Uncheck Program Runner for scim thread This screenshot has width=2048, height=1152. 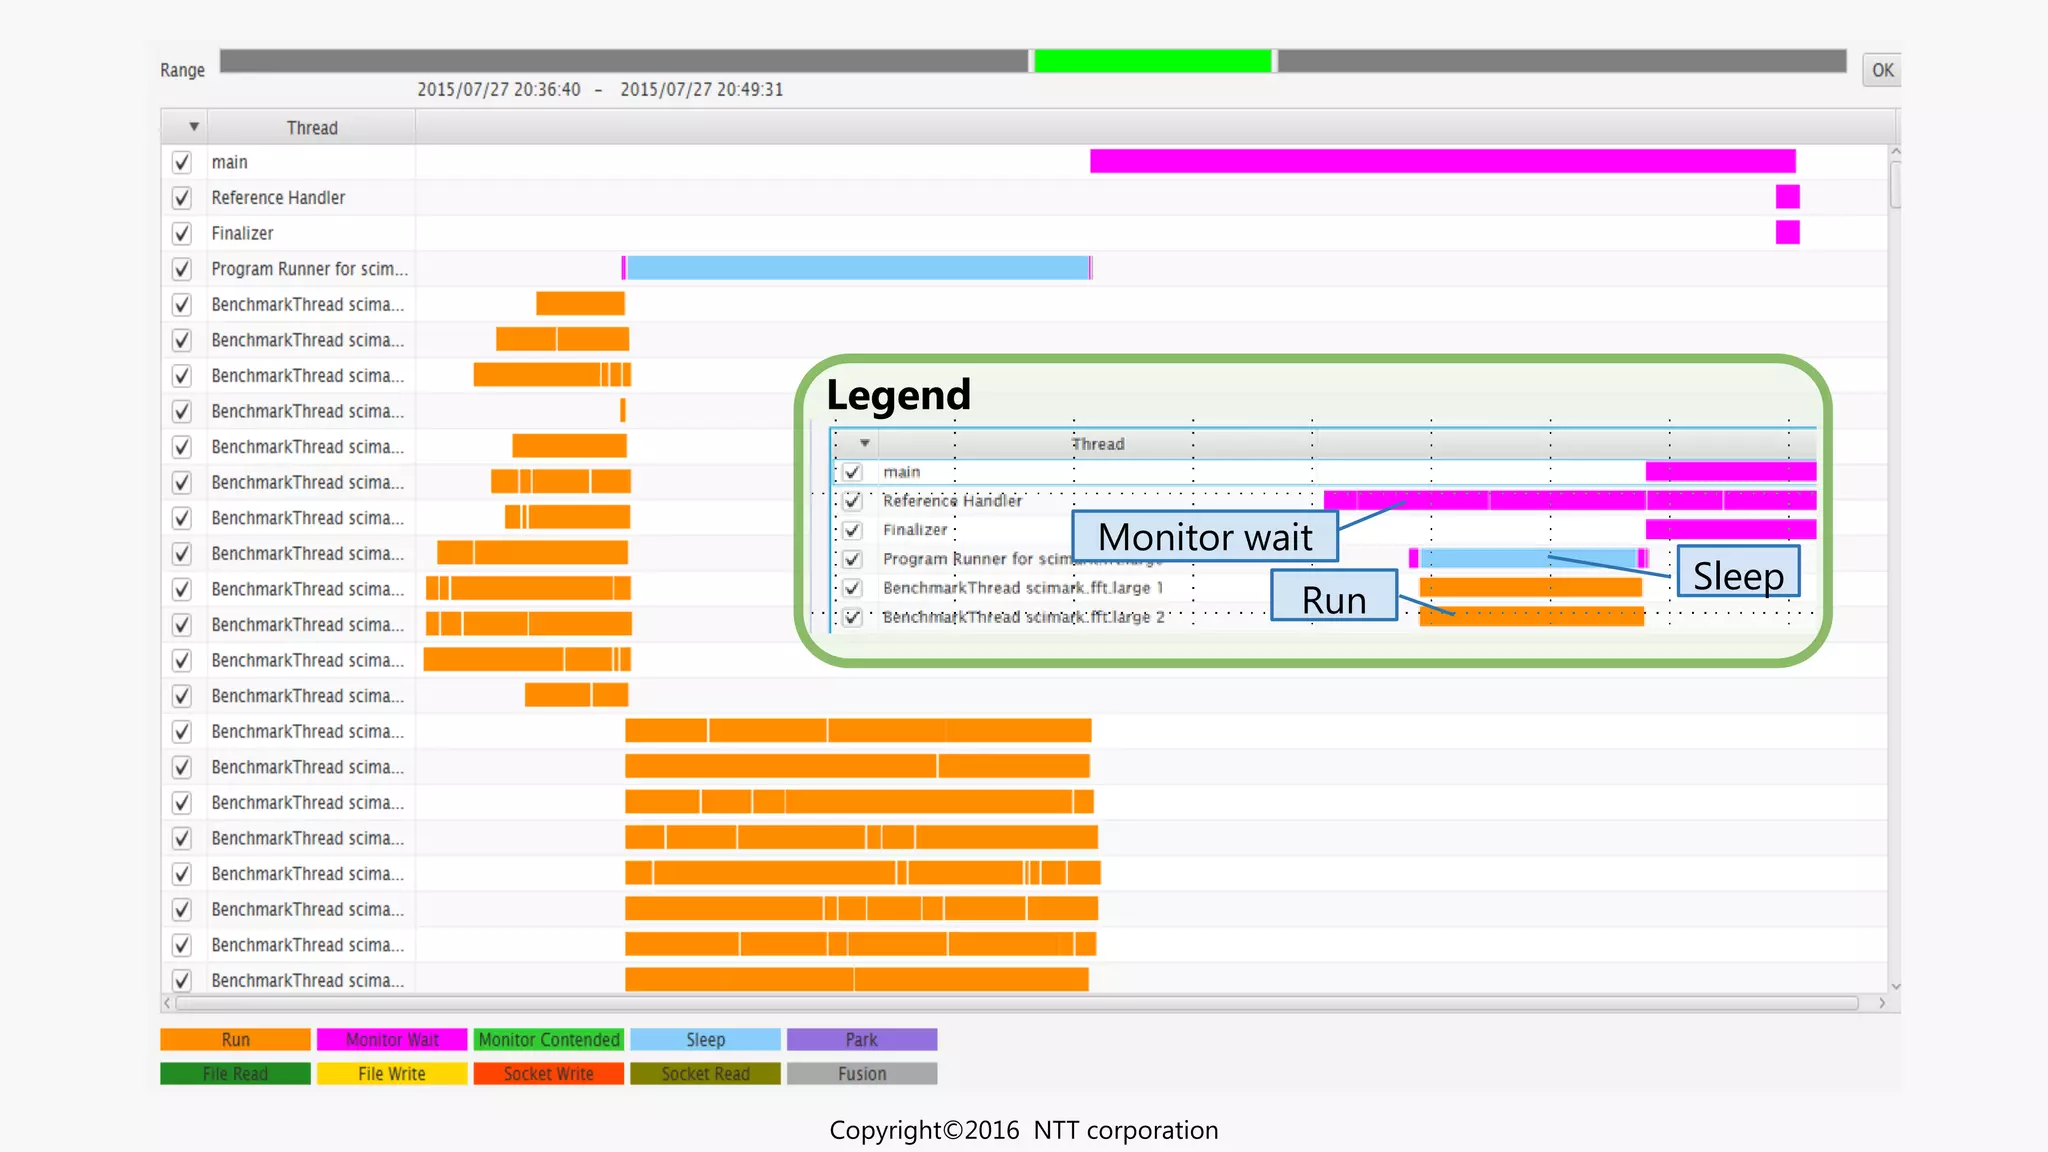[181, 269]
